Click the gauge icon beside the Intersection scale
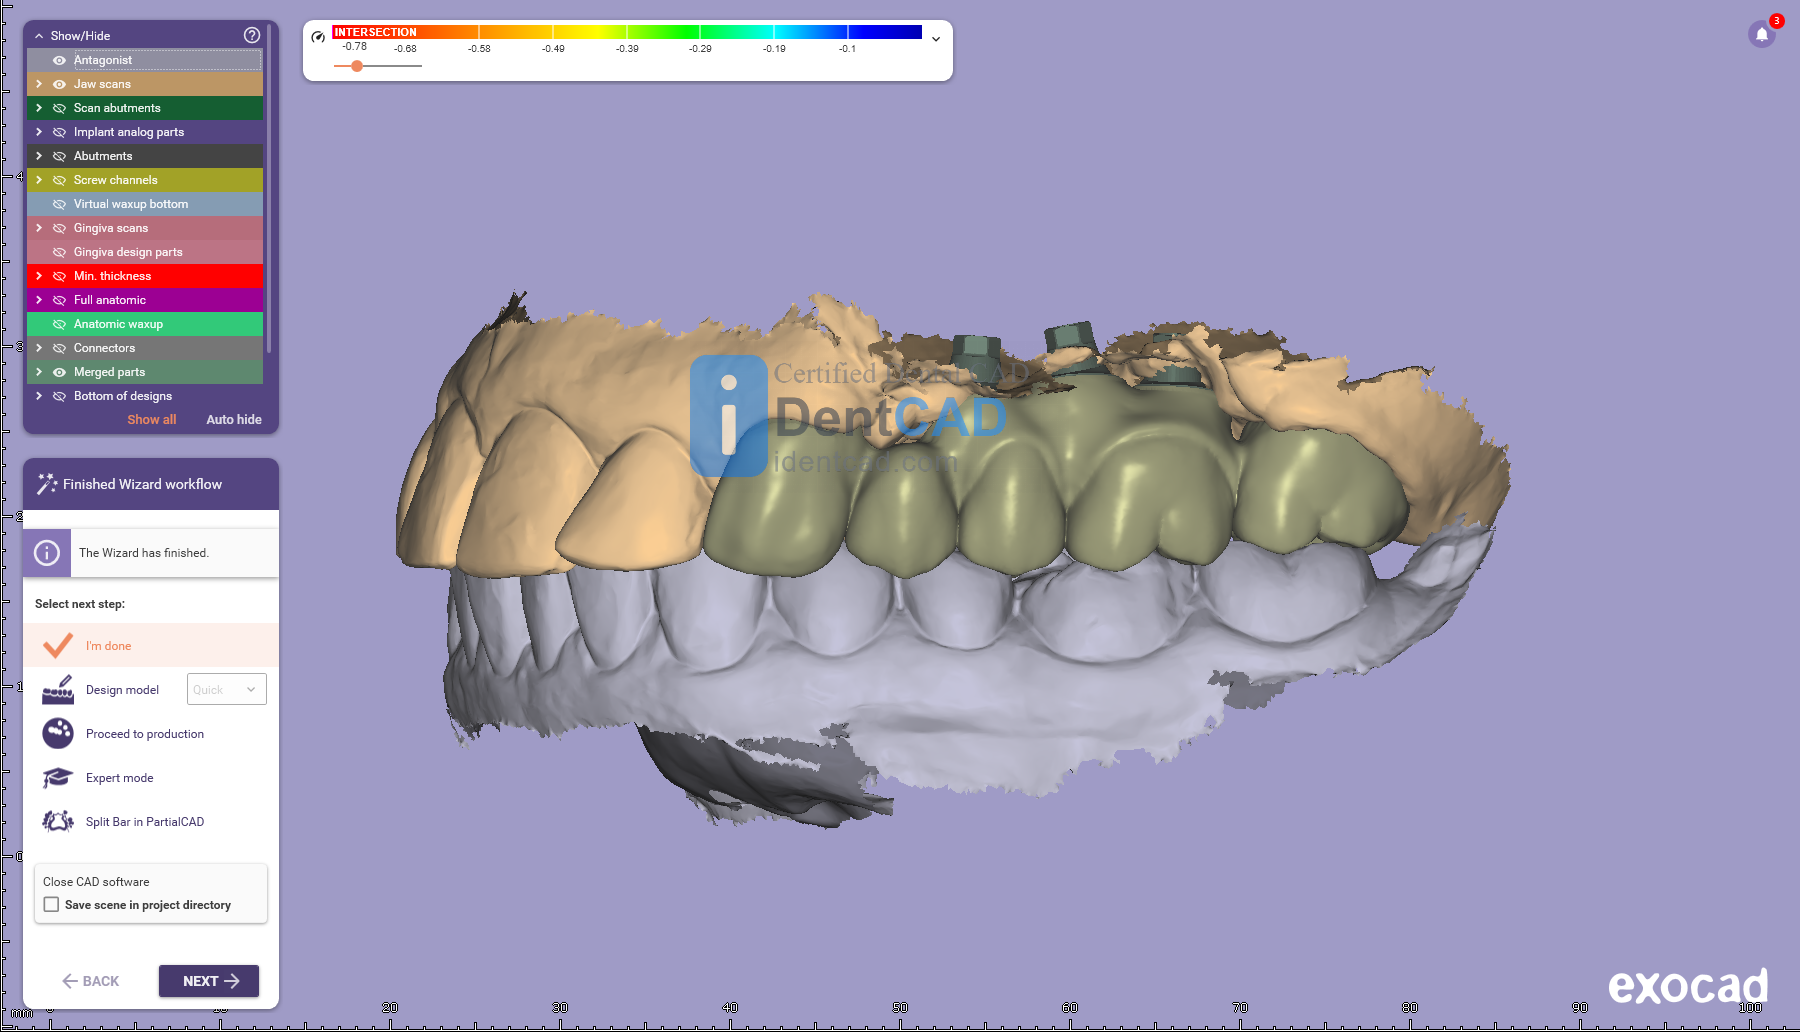The image size is (1800, 1032). [x=318, y=37]
